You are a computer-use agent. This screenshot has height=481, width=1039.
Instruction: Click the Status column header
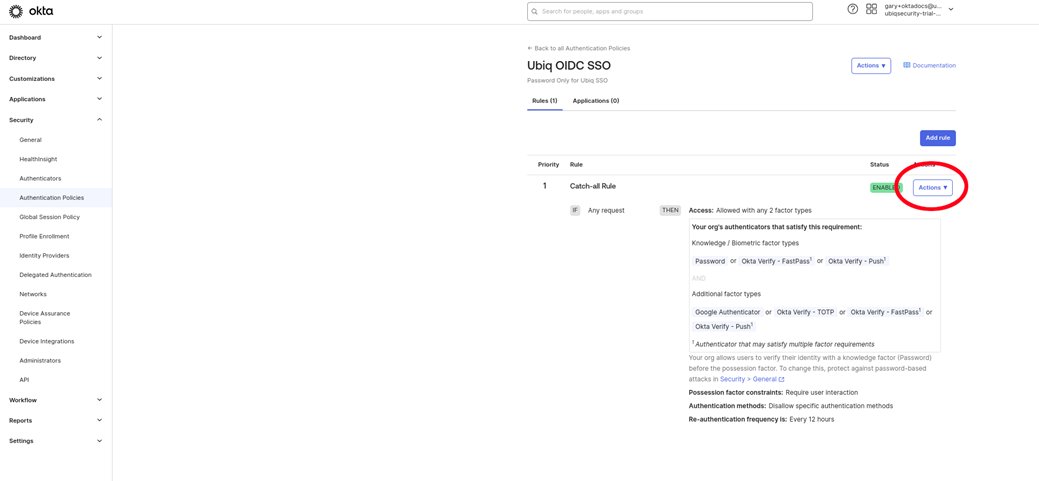[x=879, y=164]
